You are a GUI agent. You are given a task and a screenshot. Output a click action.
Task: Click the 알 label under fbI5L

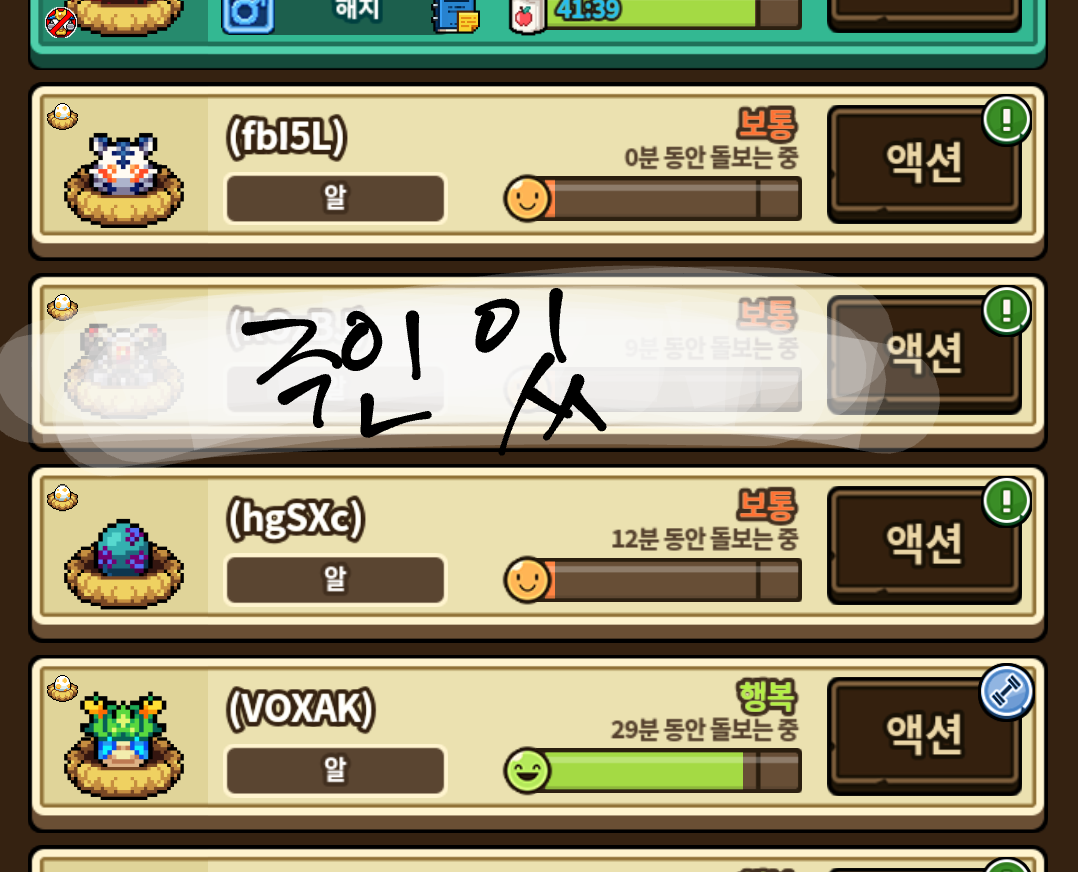336,198
